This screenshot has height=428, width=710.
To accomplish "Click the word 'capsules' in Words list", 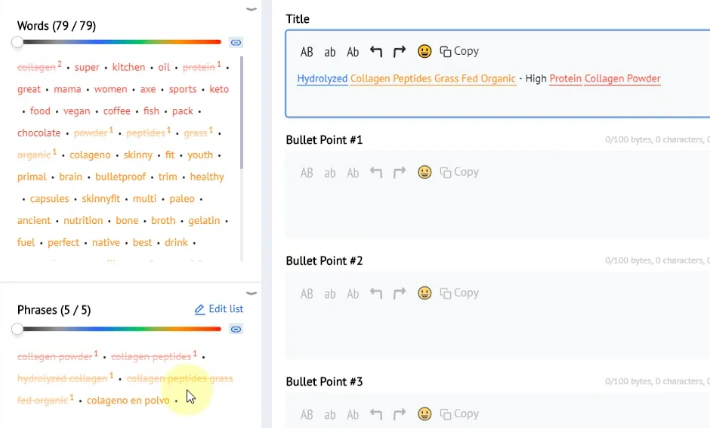I will click(x=49, y=199).
